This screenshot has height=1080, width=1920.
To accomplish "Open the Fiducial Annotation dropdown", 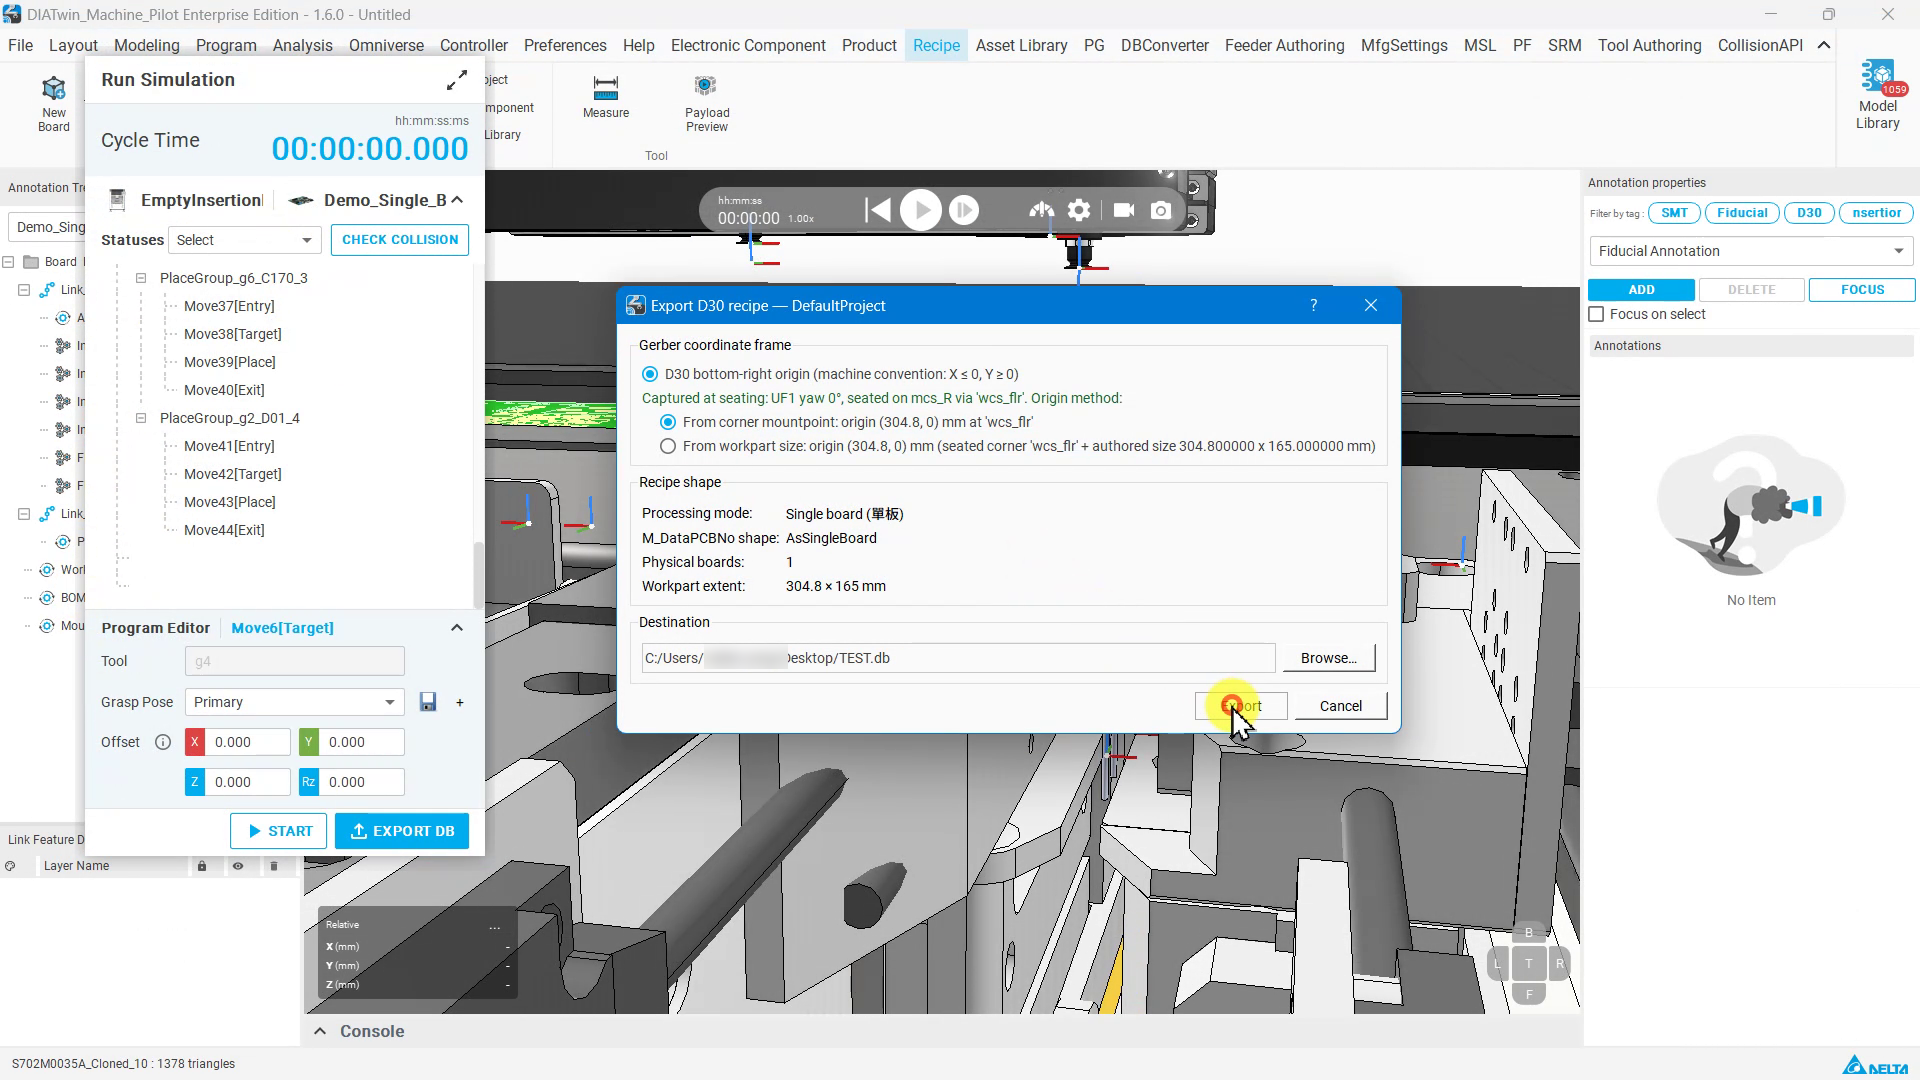I will point(1751,251).
